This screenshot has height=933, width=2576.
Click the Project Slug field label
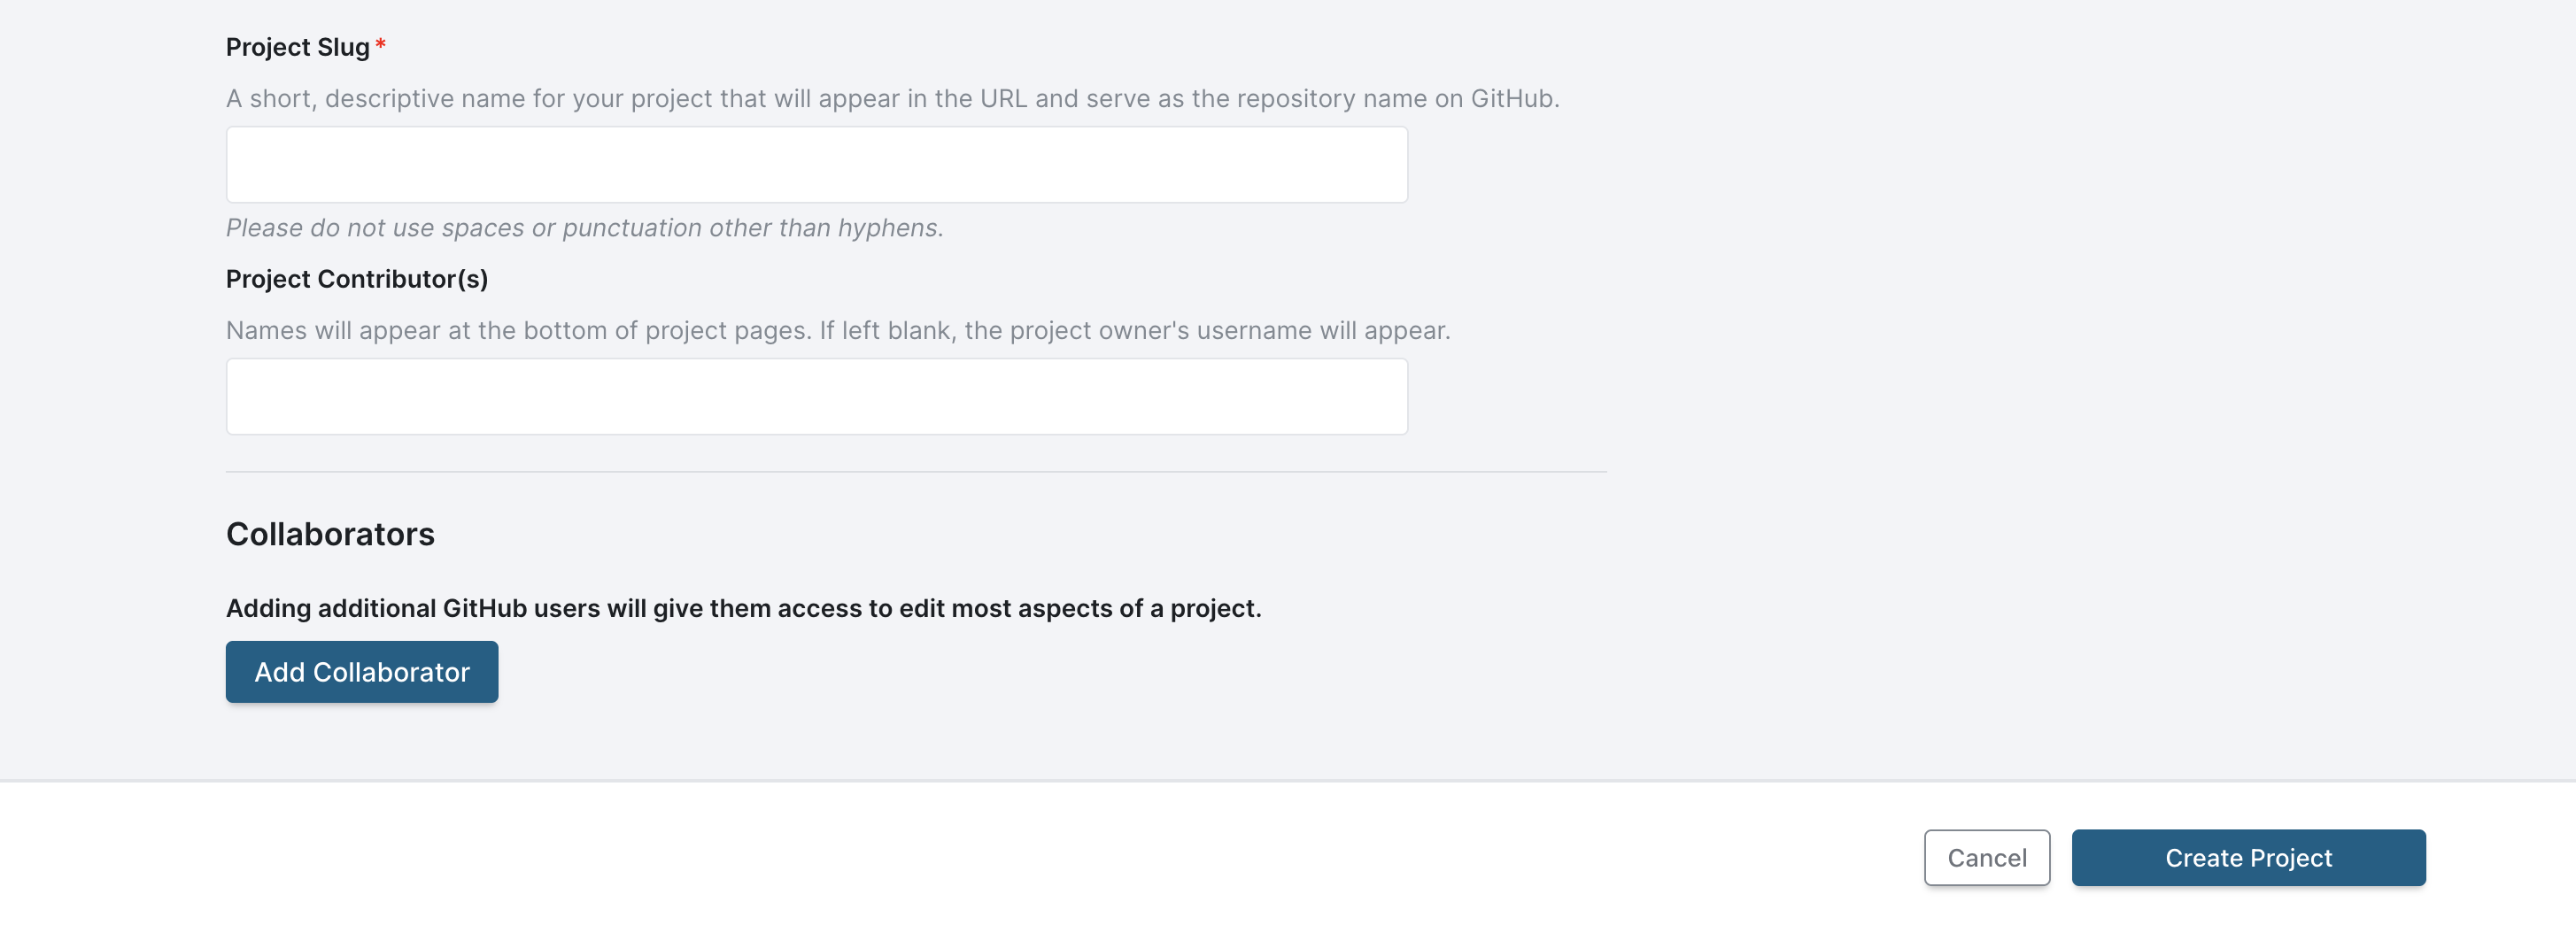coord(297,47)
